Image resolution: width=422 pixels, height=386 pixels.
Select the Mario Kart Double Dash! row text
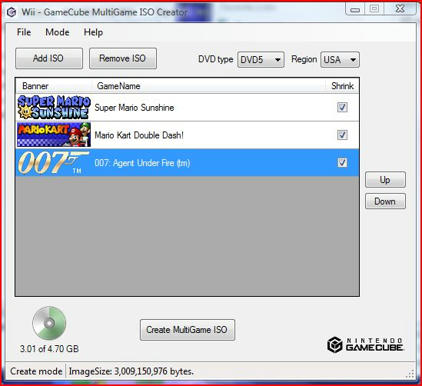click(139, 135)
